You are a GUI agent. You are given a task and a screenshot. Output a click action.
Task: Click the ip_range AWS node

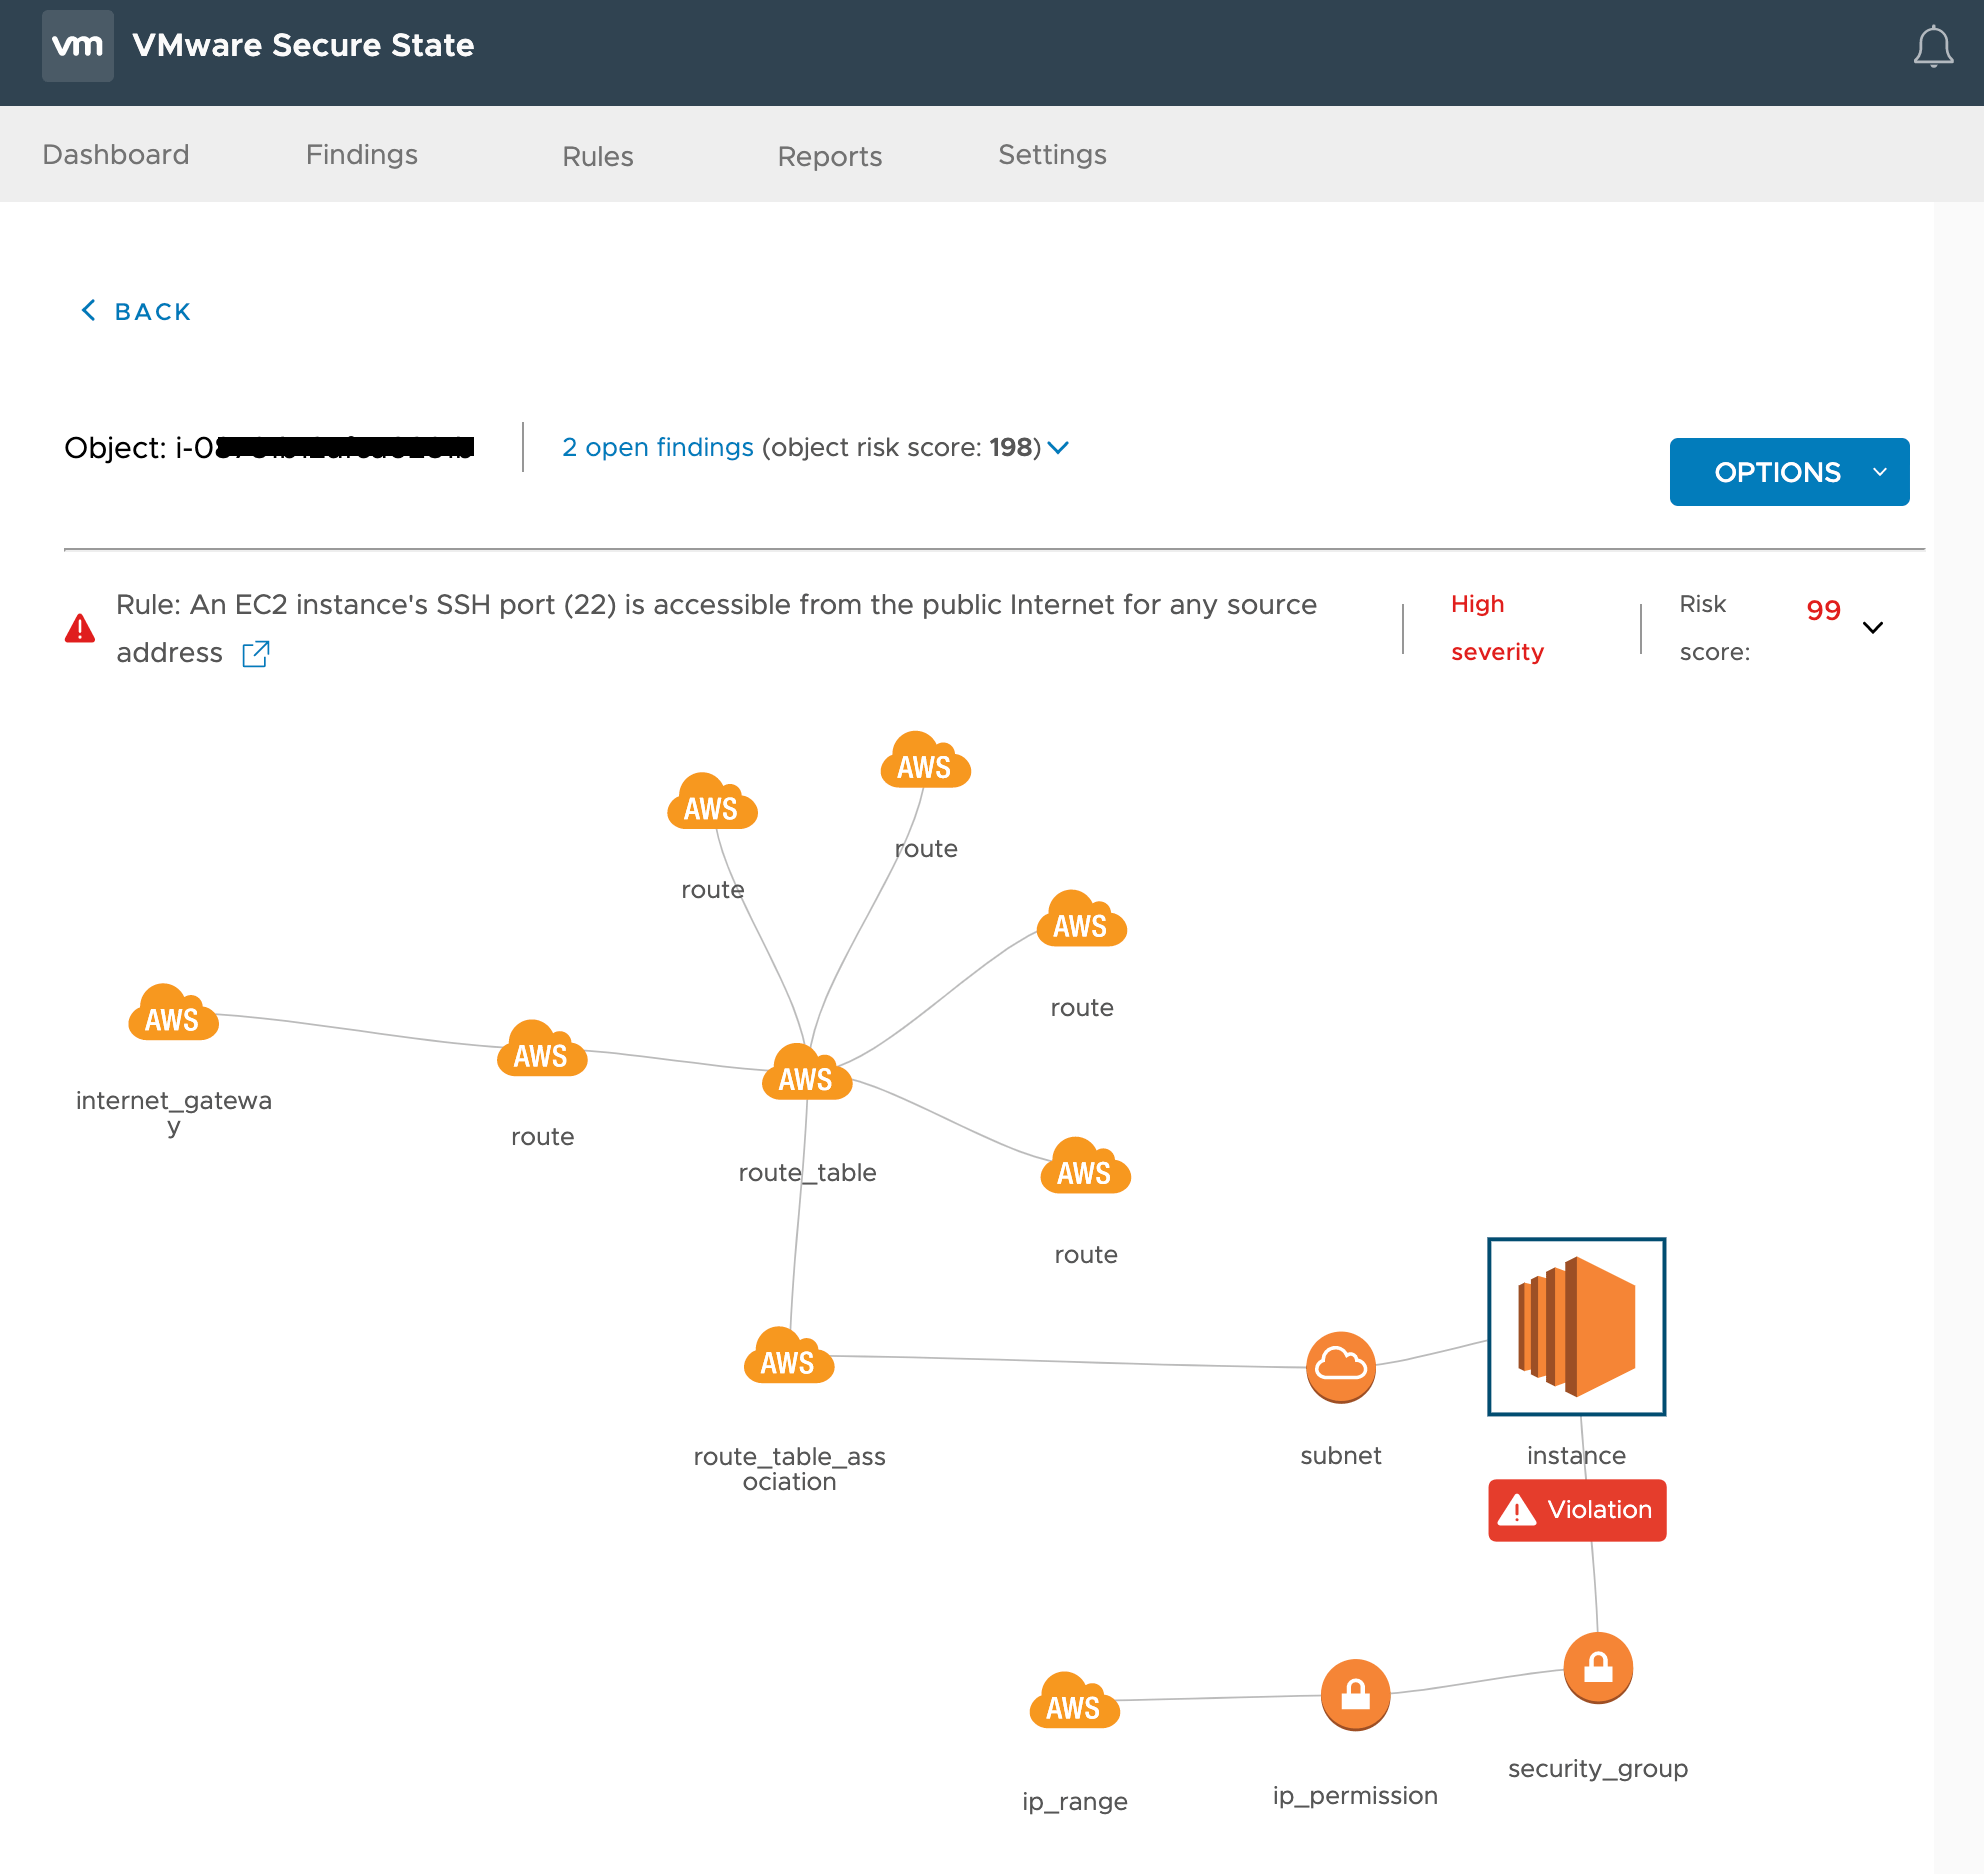pos(1074,1703)
